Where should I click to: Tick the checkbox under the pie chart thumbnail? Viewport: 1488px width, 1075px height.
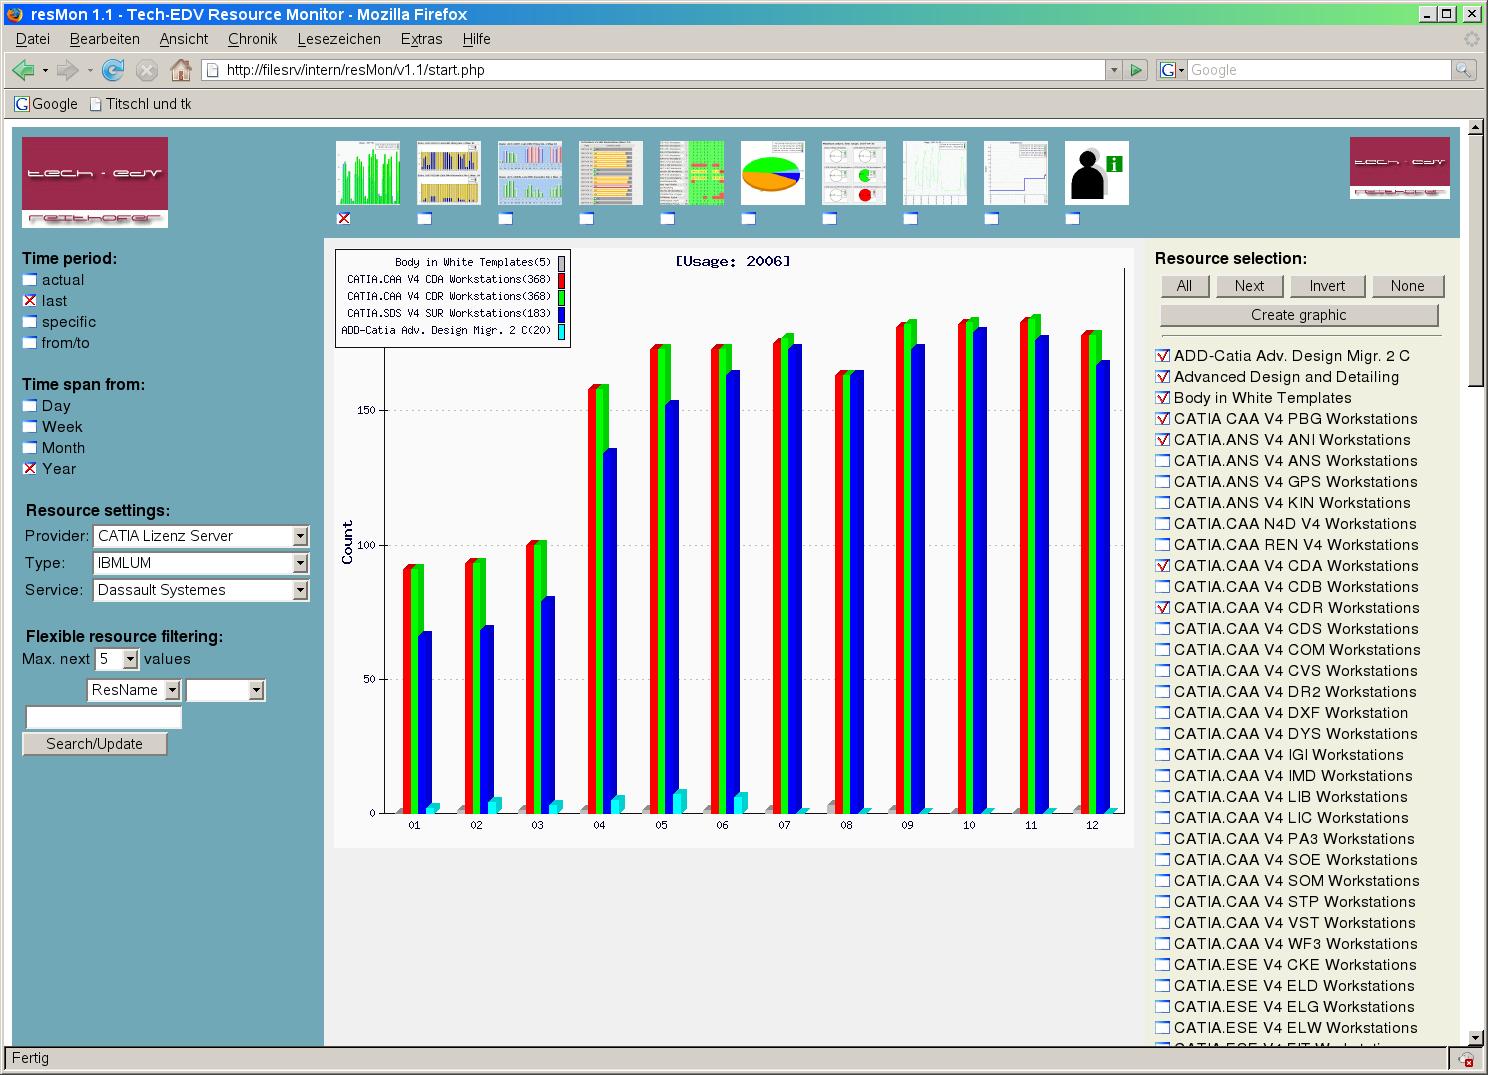749,218
